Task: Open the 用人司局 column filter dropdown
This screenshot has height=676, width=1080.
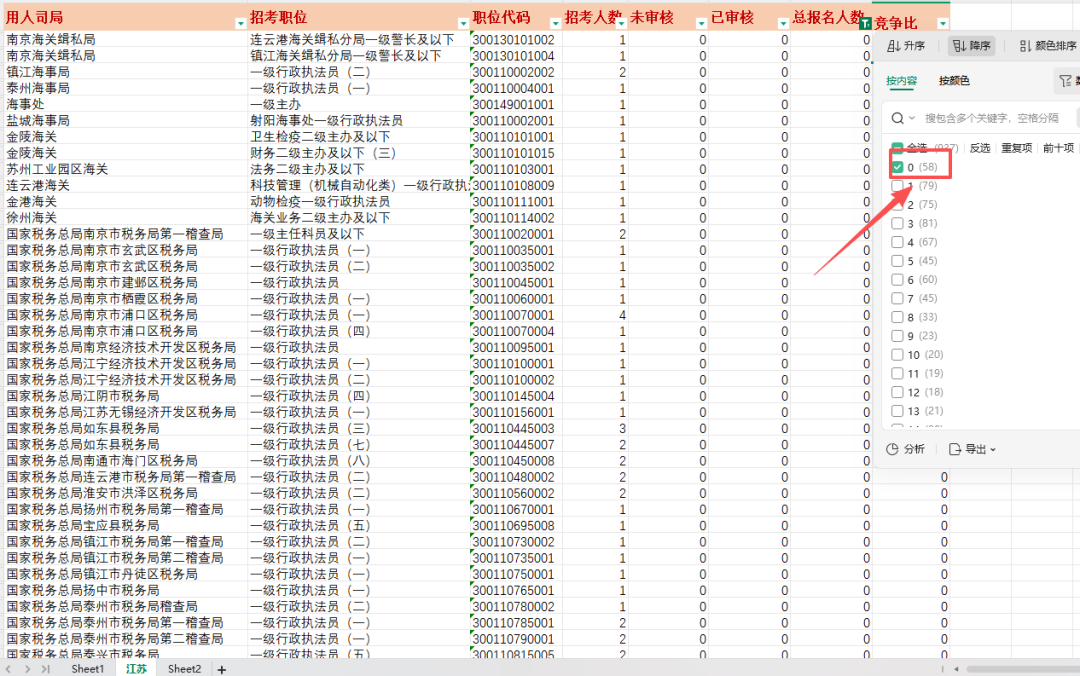Action: click(x=240, y=22)
